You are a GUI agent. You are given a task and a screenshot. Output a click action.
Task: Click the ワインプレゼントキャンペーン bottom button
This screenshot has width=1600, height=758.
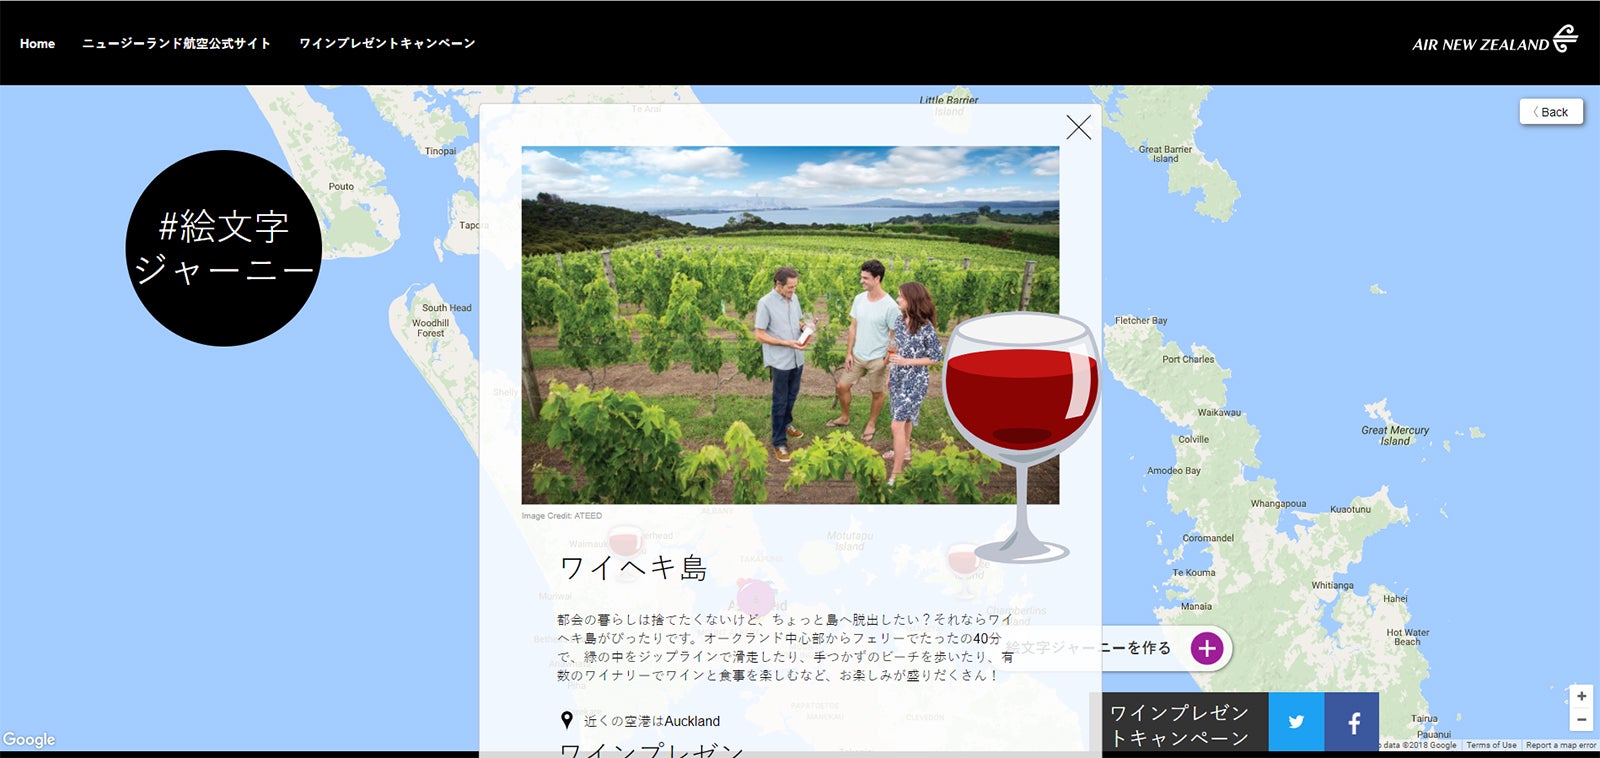1180,724
